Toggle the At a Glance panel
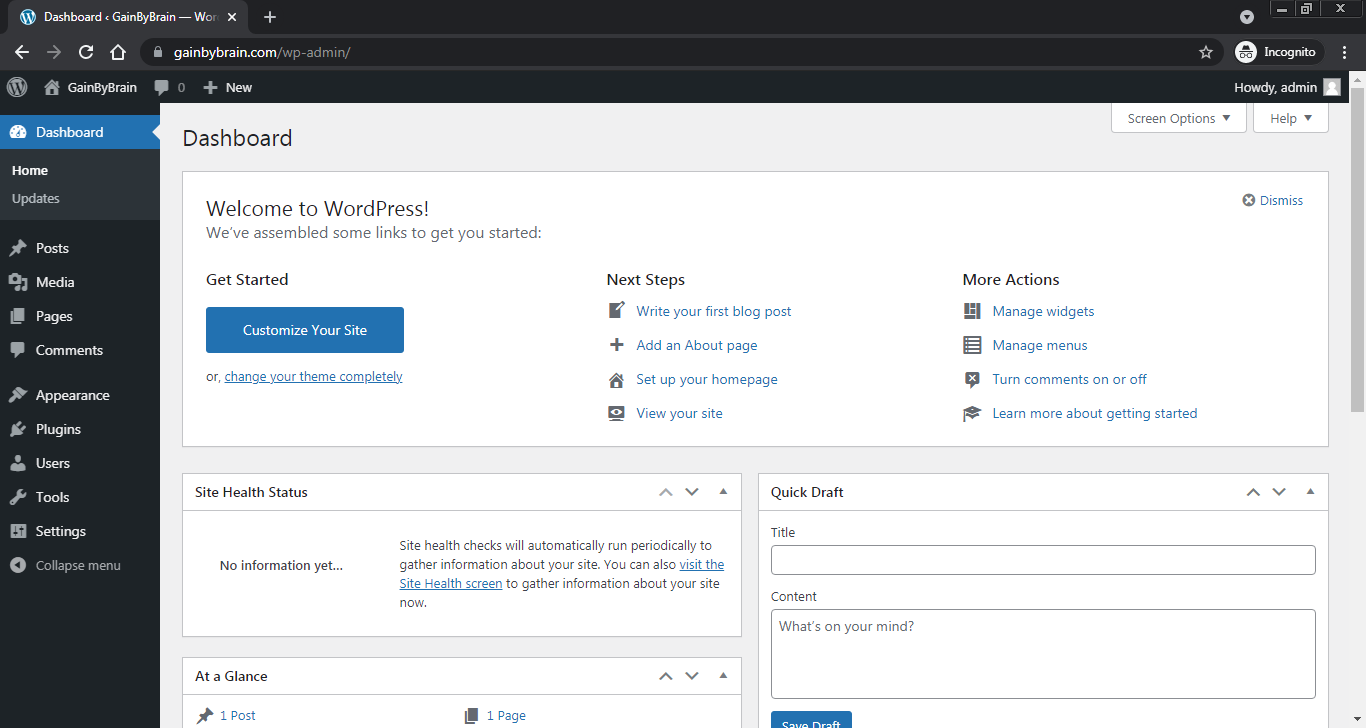 (x=723, y=676)
